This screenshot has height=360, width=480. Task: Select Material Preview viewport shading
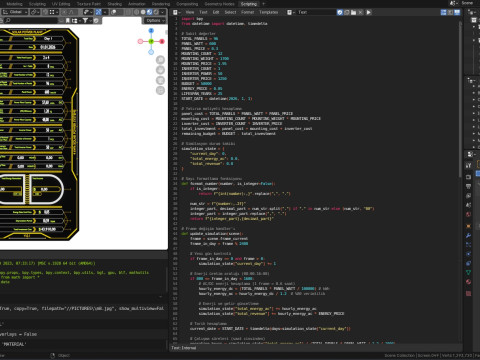tap(149, 12)
